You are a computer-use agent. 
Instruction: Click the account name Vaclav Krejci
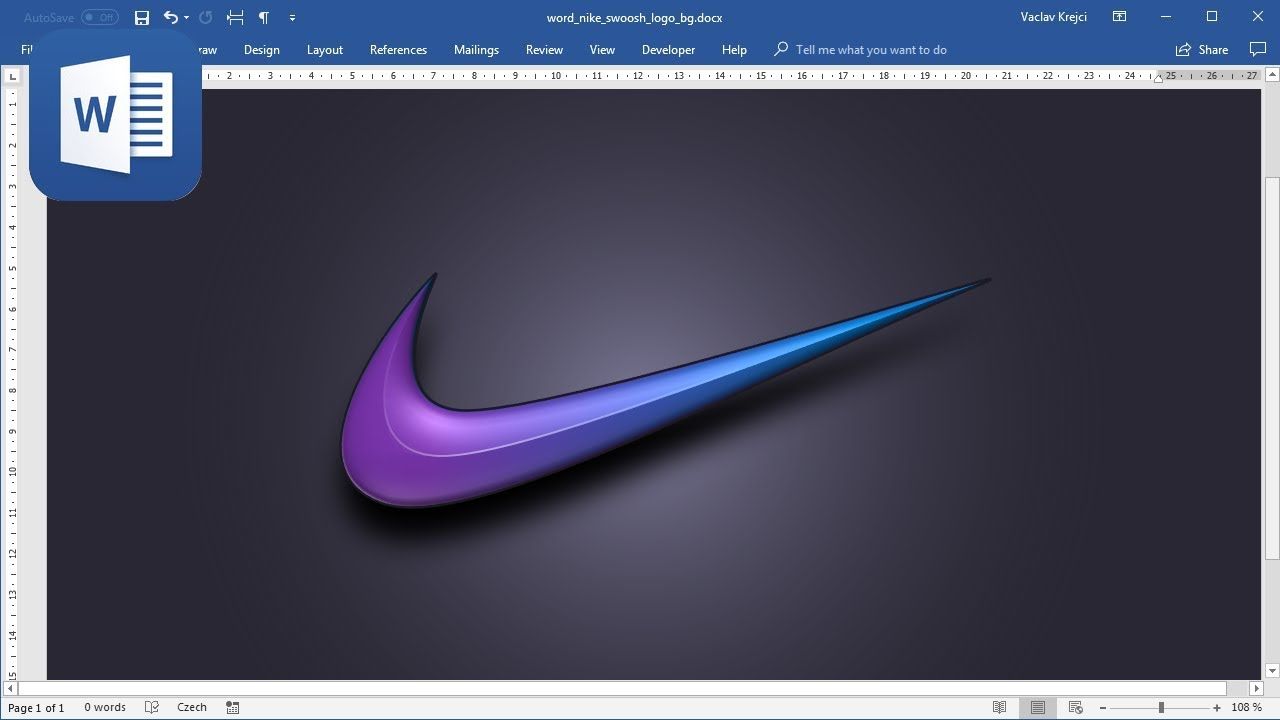1053,17
